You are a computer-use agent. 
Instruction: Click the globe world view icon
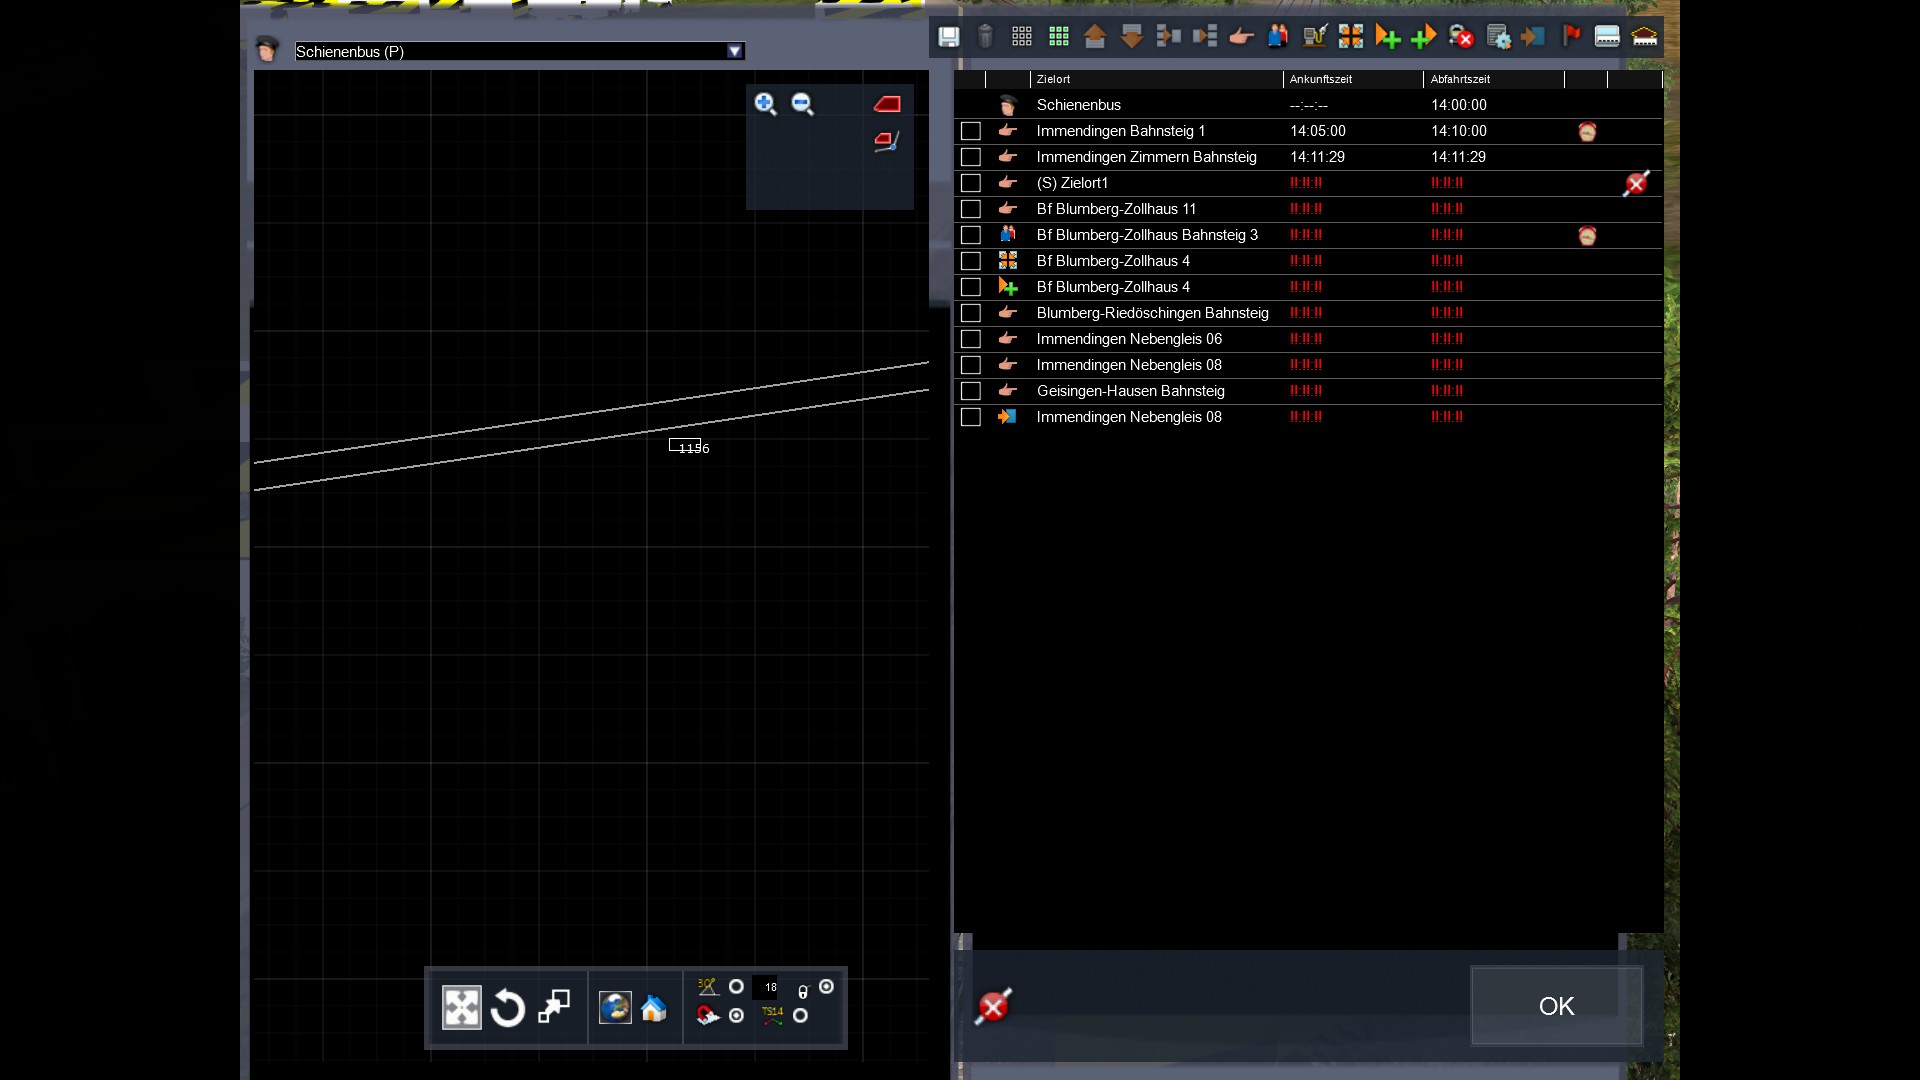(x=614, y=1008)
